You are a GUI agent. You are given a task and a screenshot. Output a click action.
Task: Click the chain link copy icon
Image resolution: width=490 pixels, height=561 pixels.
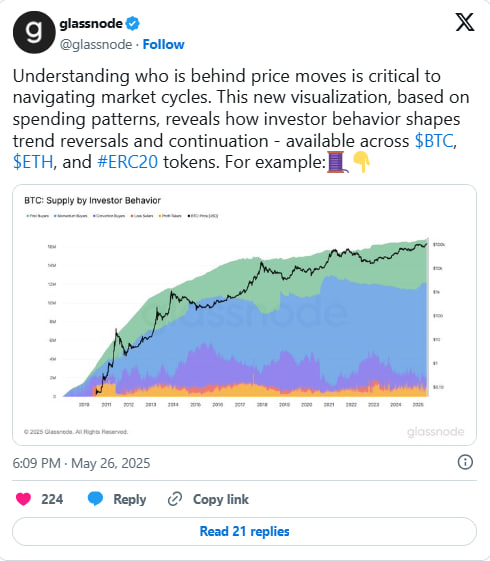coord(175,499)
